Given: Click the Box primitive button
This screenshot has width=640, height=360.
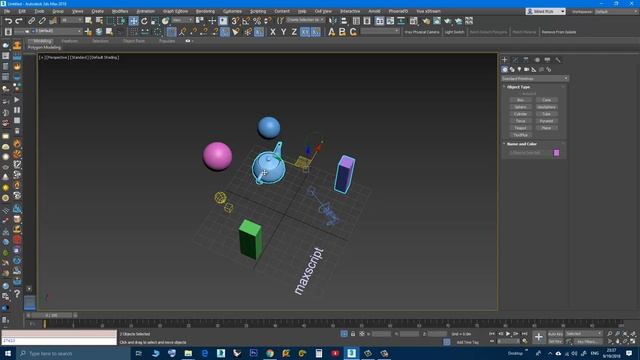Looking at the screenshot, I should click(x=520, y=100).
